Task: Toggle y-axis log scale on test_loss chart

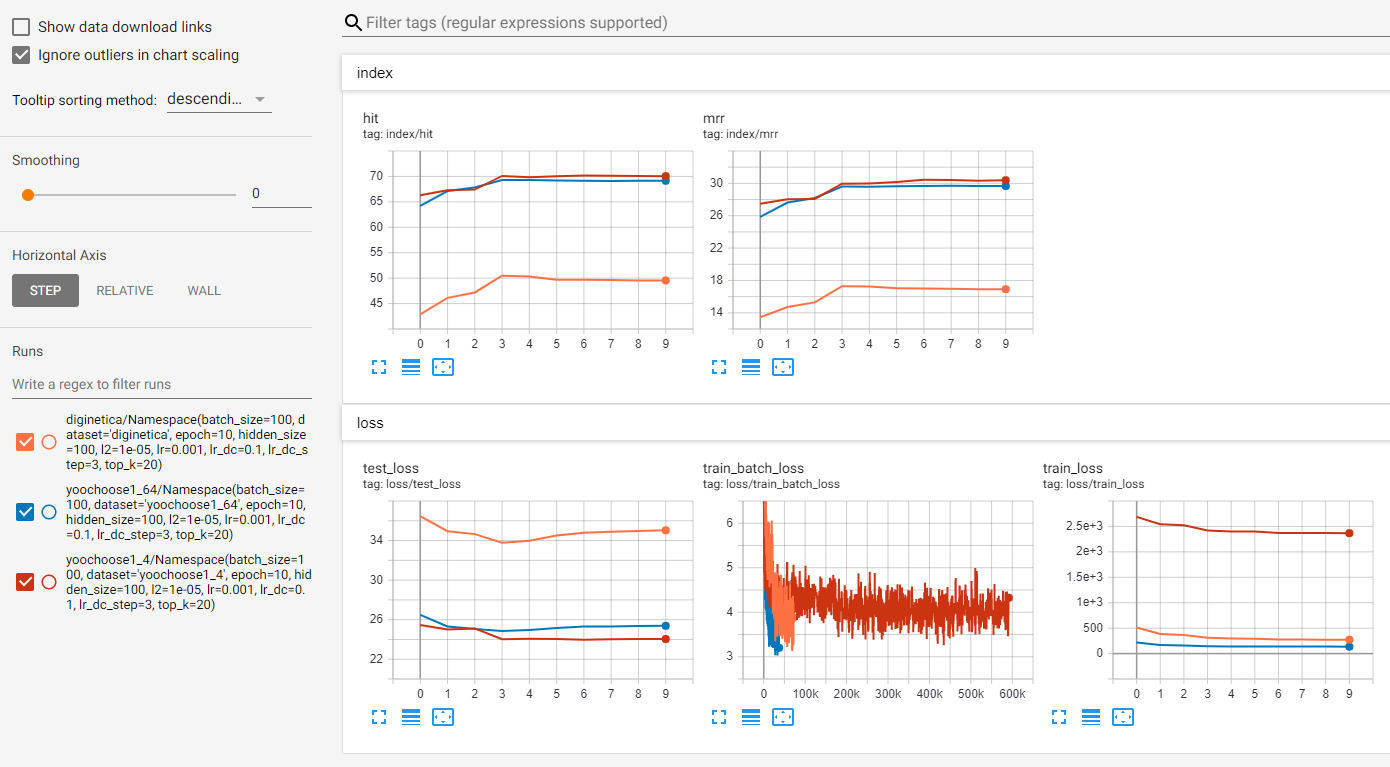Action: [x=410, y=717]
